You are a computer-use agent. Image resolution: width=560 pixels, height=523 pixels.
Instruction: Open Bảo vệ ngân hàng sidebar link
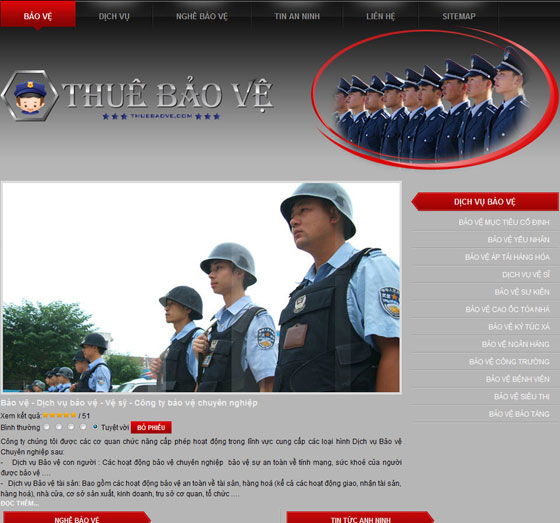[515, 344]
